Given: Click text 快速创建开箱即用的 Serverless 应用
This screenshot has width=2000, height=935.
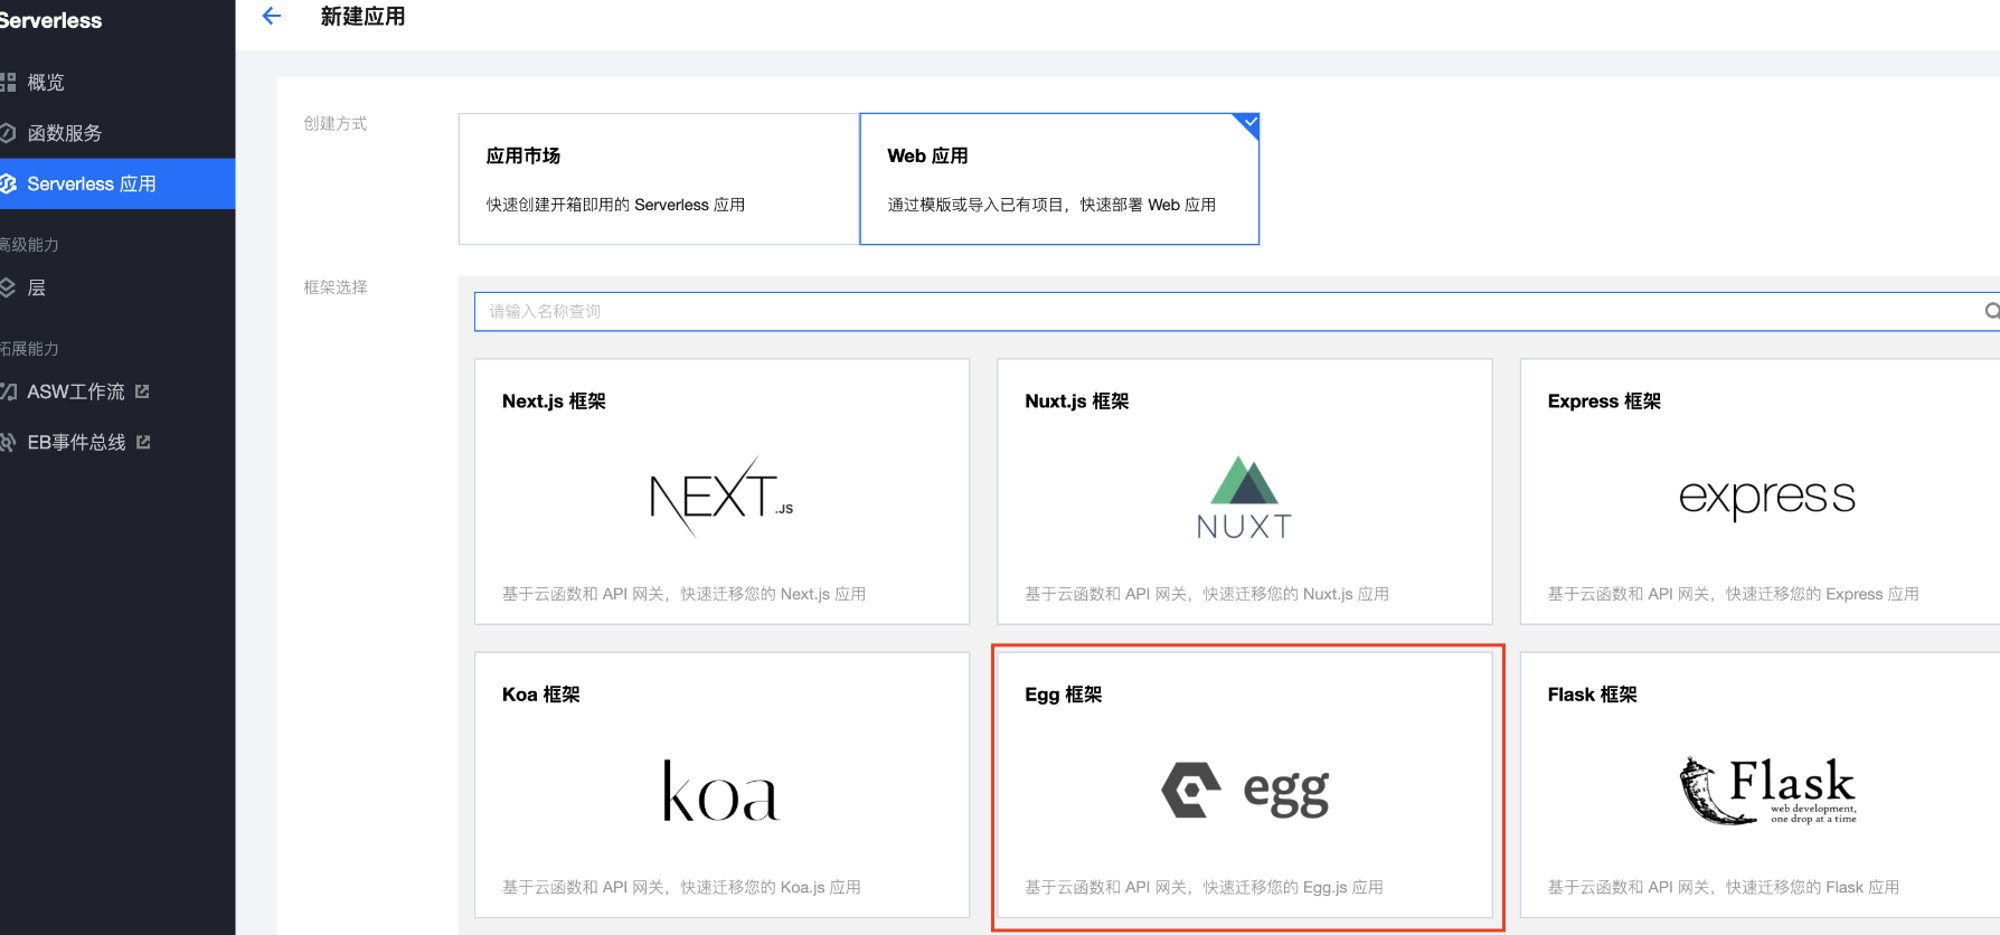Looking at the screenshot, I should [616, 205].
